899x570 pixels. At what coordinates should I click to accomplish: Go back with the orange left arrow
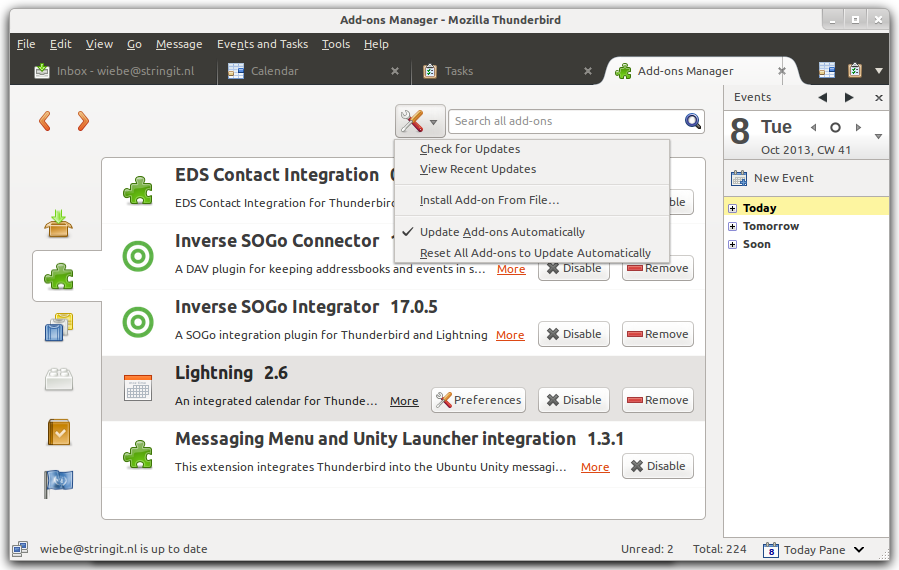coord(44,121)
